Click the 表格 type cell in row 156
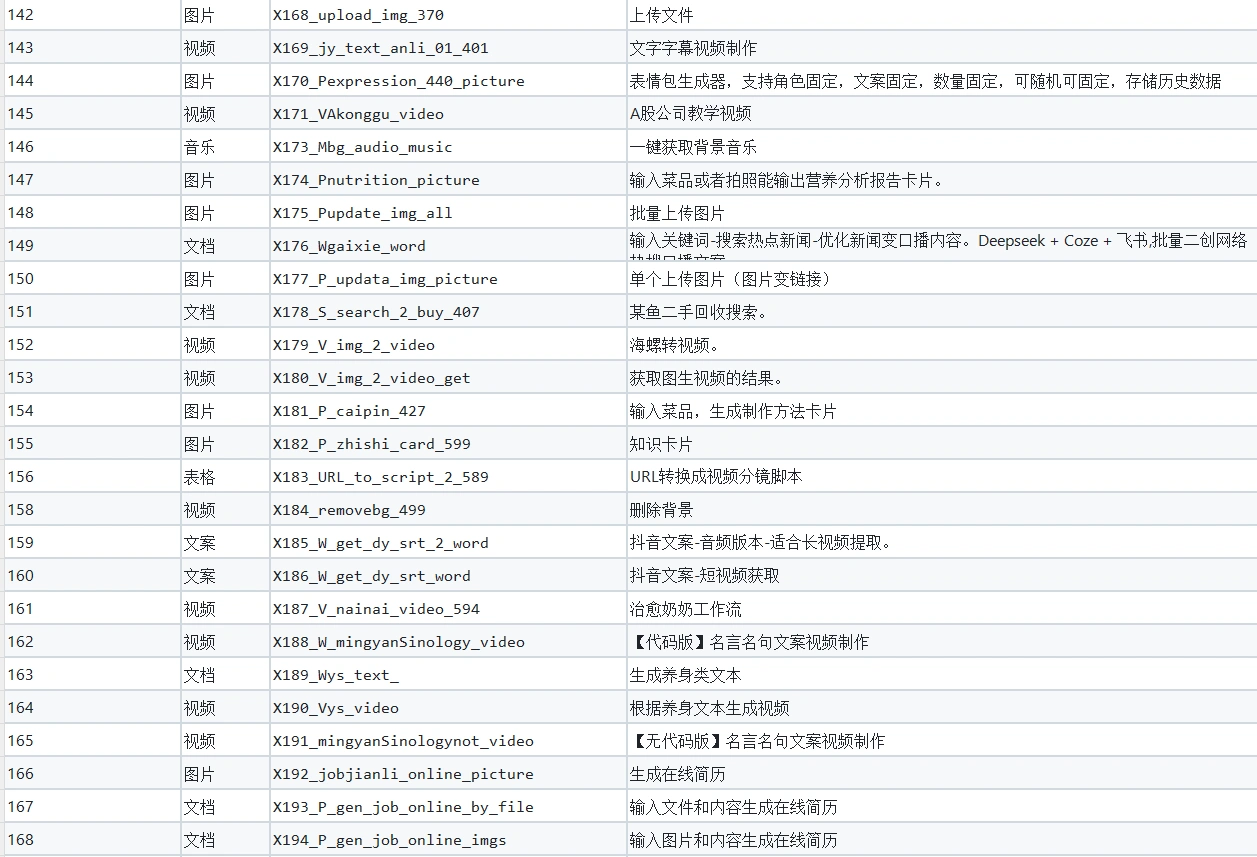Viewport: 1257px width, 857px height. [199, 477]
